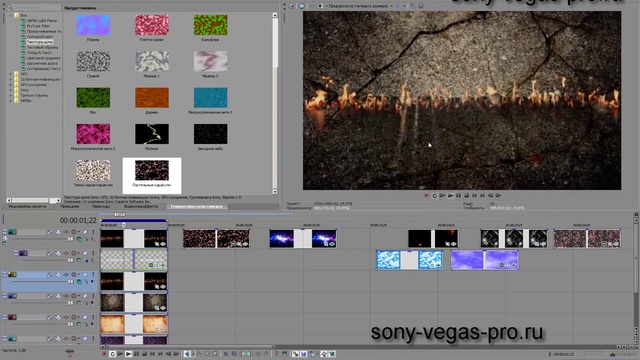Screen dimensions: 640x360
Task: Copy preview snapshot to clipboard icon
Action: (412, 6)
